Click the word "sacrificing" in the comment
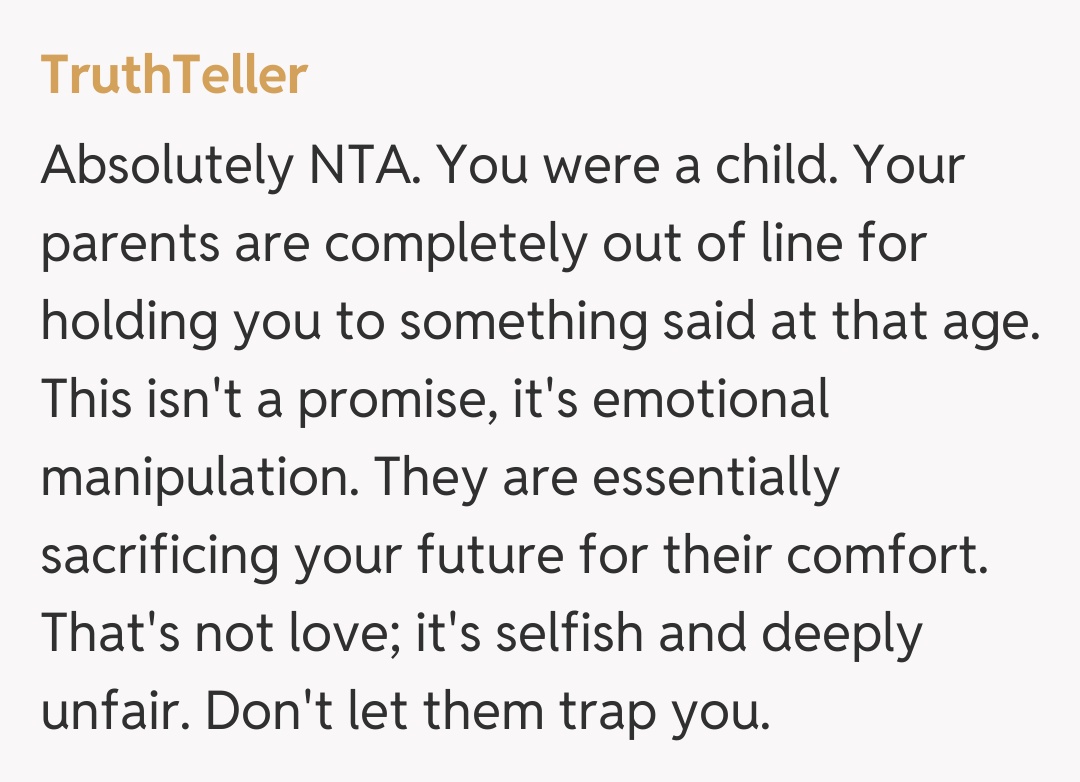 (160, 557)
